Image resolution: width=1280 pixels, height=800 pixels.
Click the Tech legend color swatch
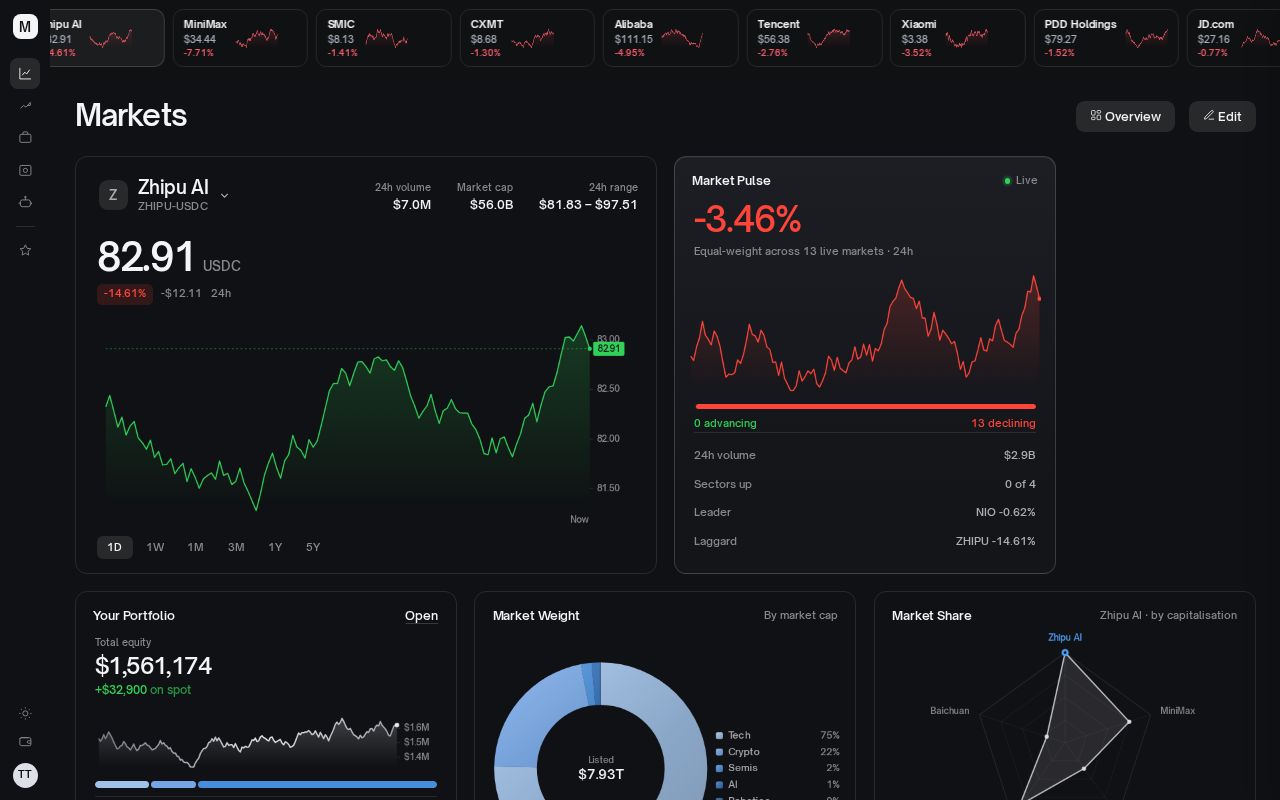click(719, 736)
